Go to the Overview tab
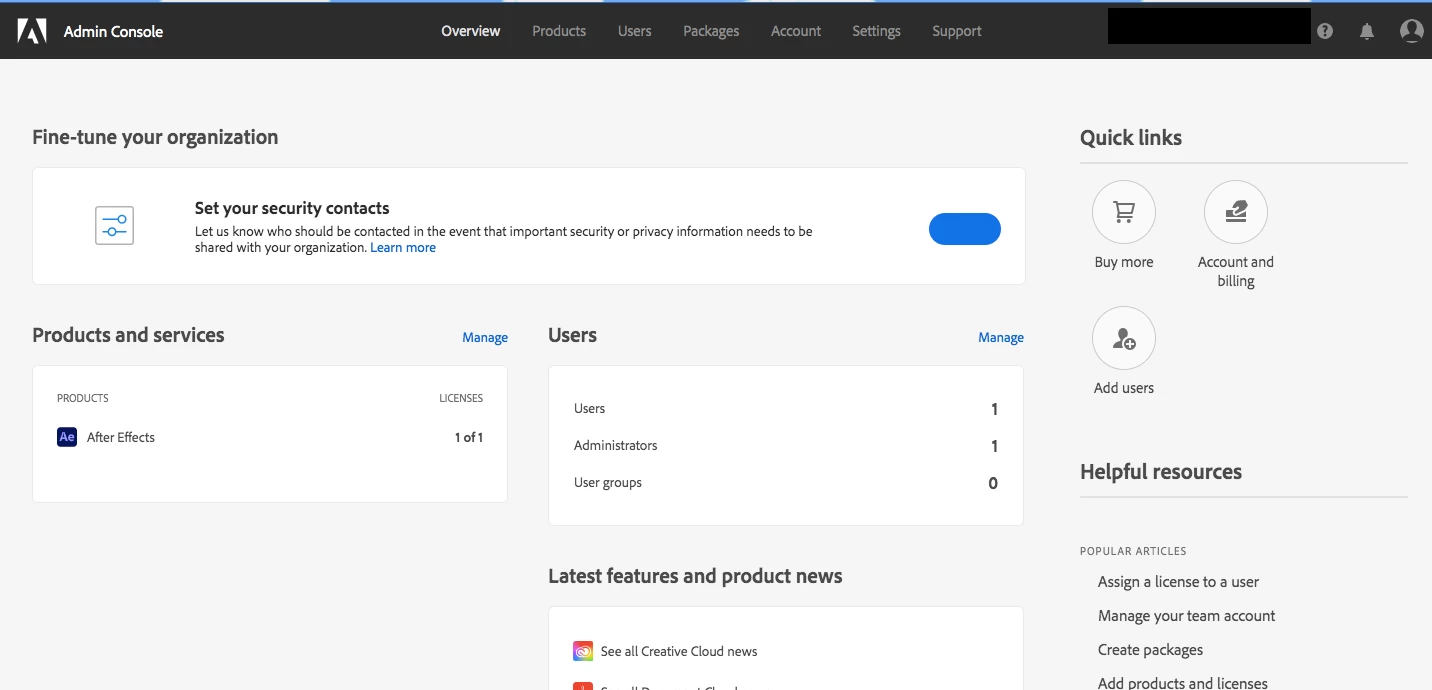Viewport: 1432px width, 690px height. pyautogui.click(x=471, y=31)
